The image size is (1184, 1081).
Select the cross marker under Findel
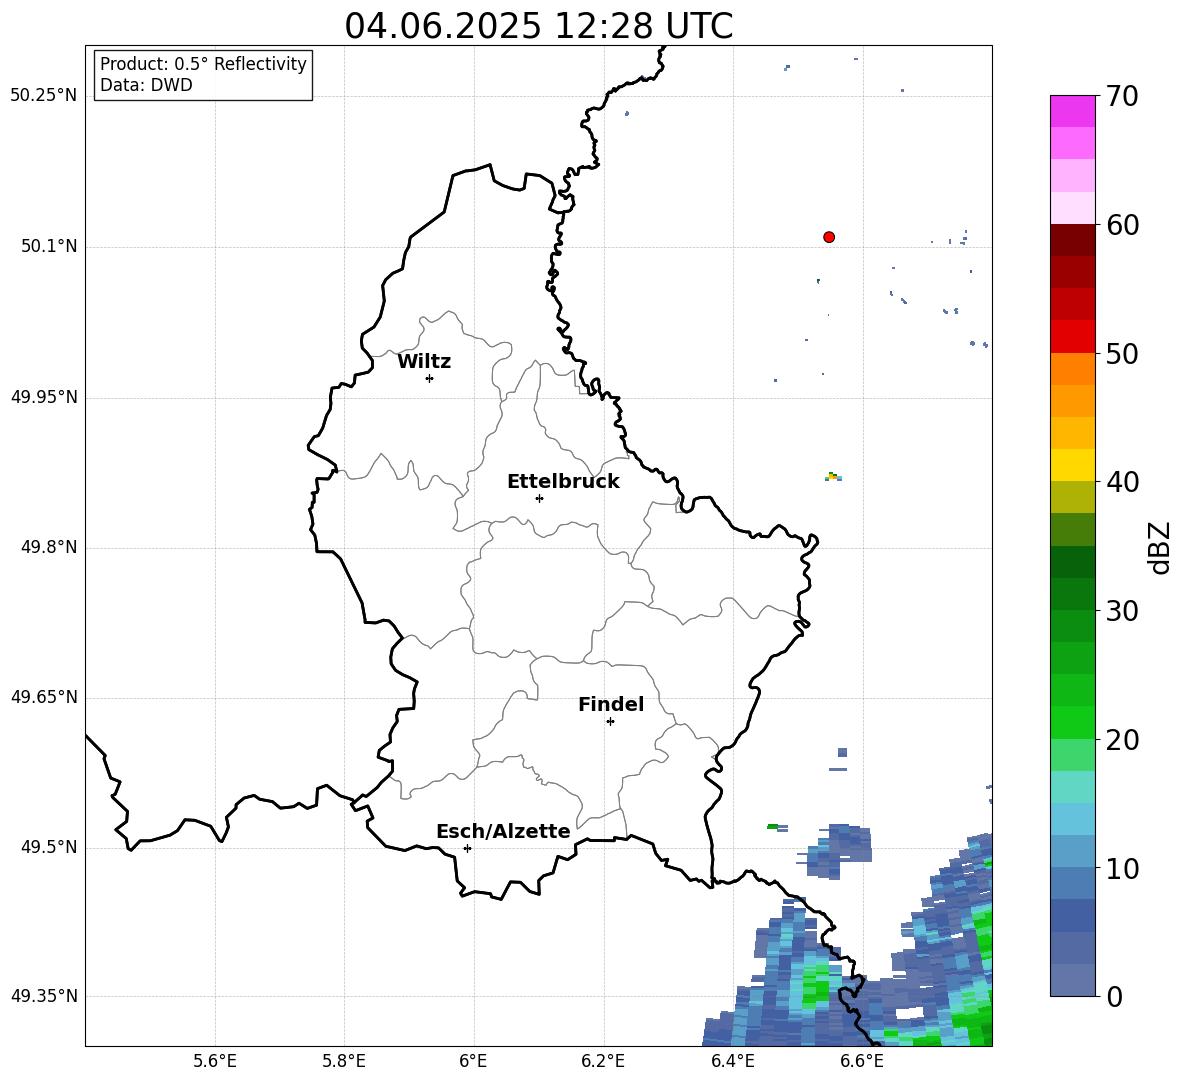(610, 722)
